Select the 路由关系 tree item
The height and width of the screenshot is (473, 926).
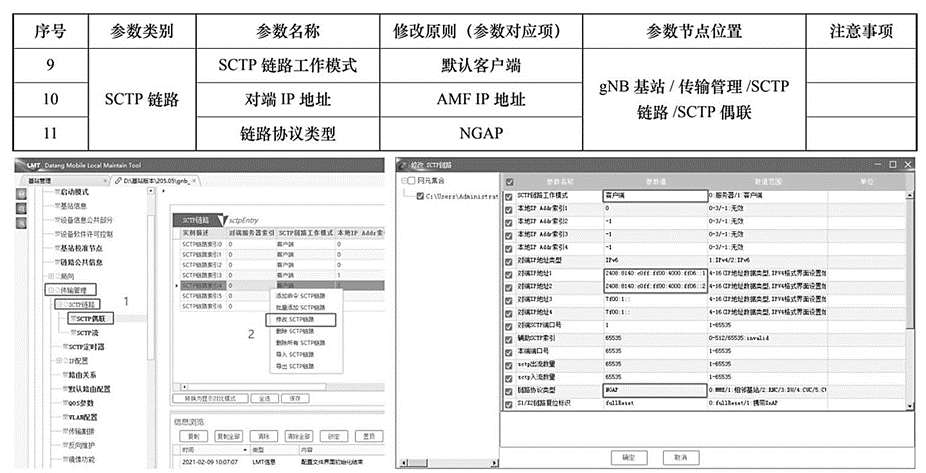79,376
